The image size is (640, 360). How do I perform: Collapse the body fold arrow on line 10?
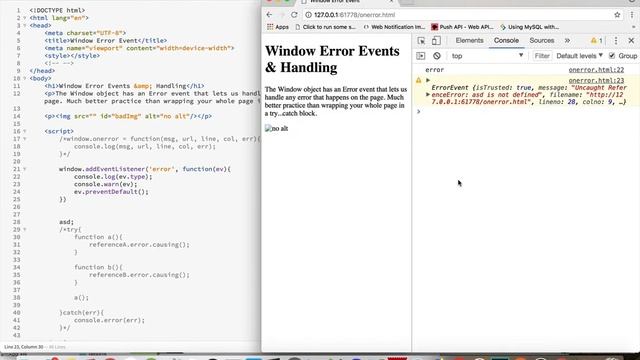click(24, 78)
